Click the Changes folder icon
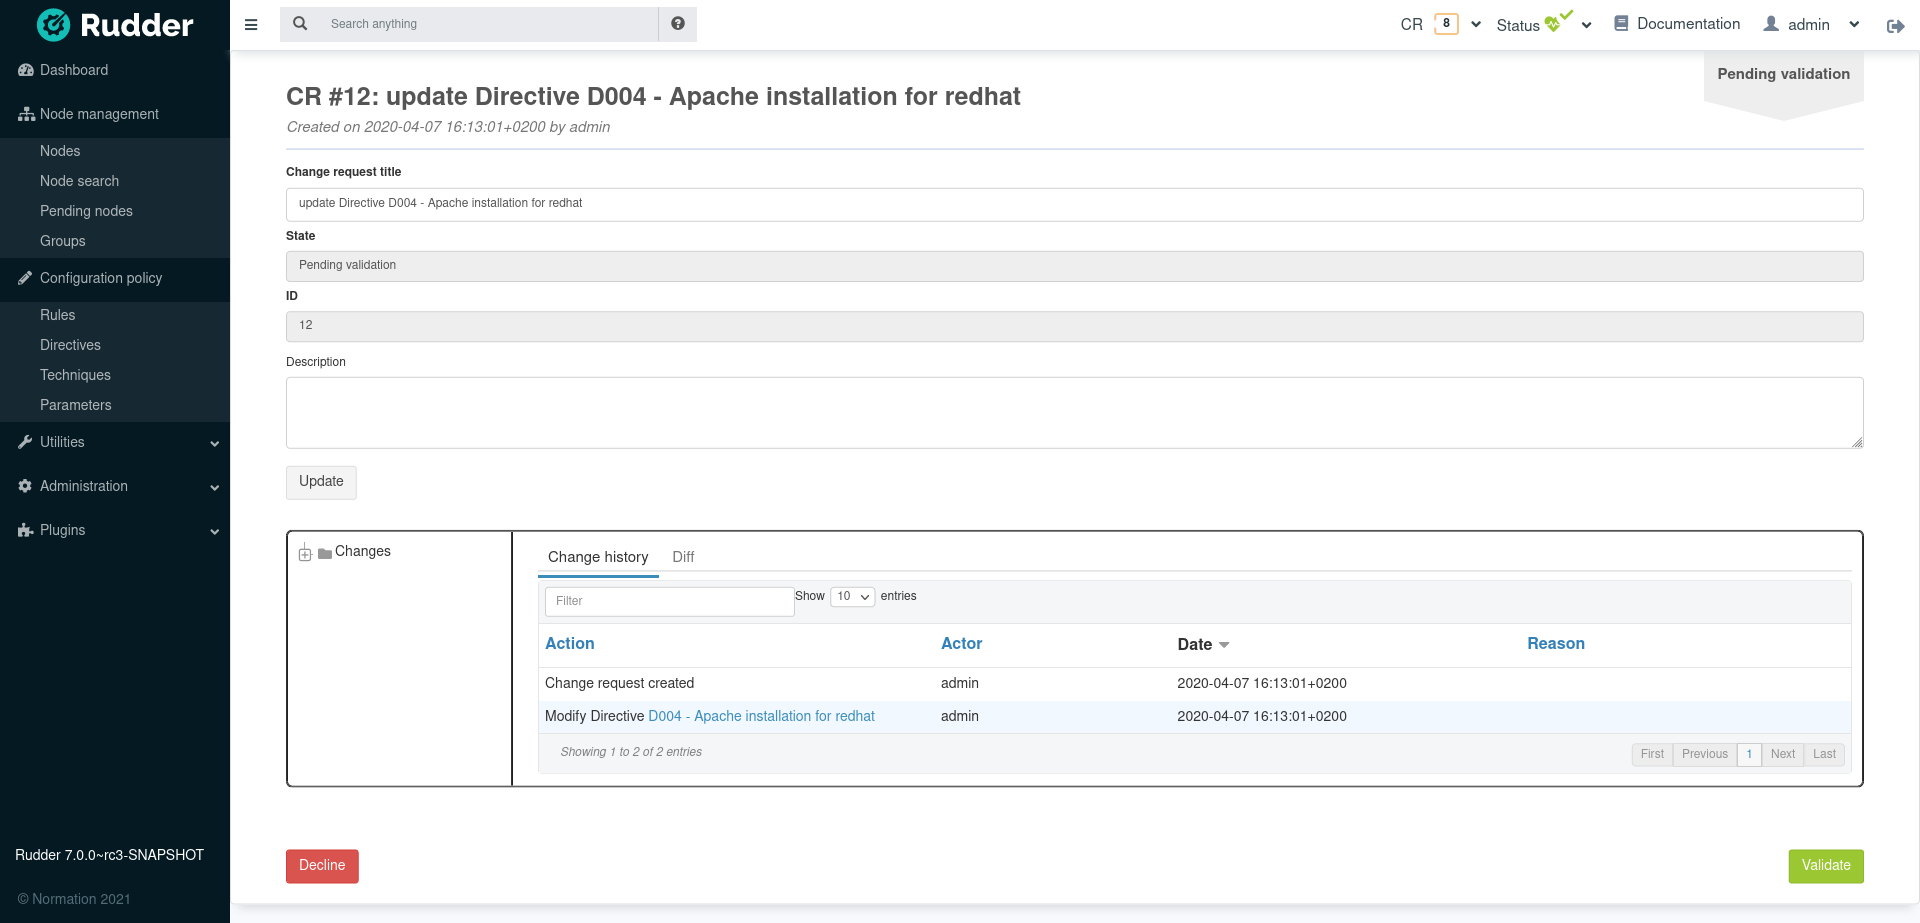Viewport: 1920px width, 923px height. click(325, 553)
